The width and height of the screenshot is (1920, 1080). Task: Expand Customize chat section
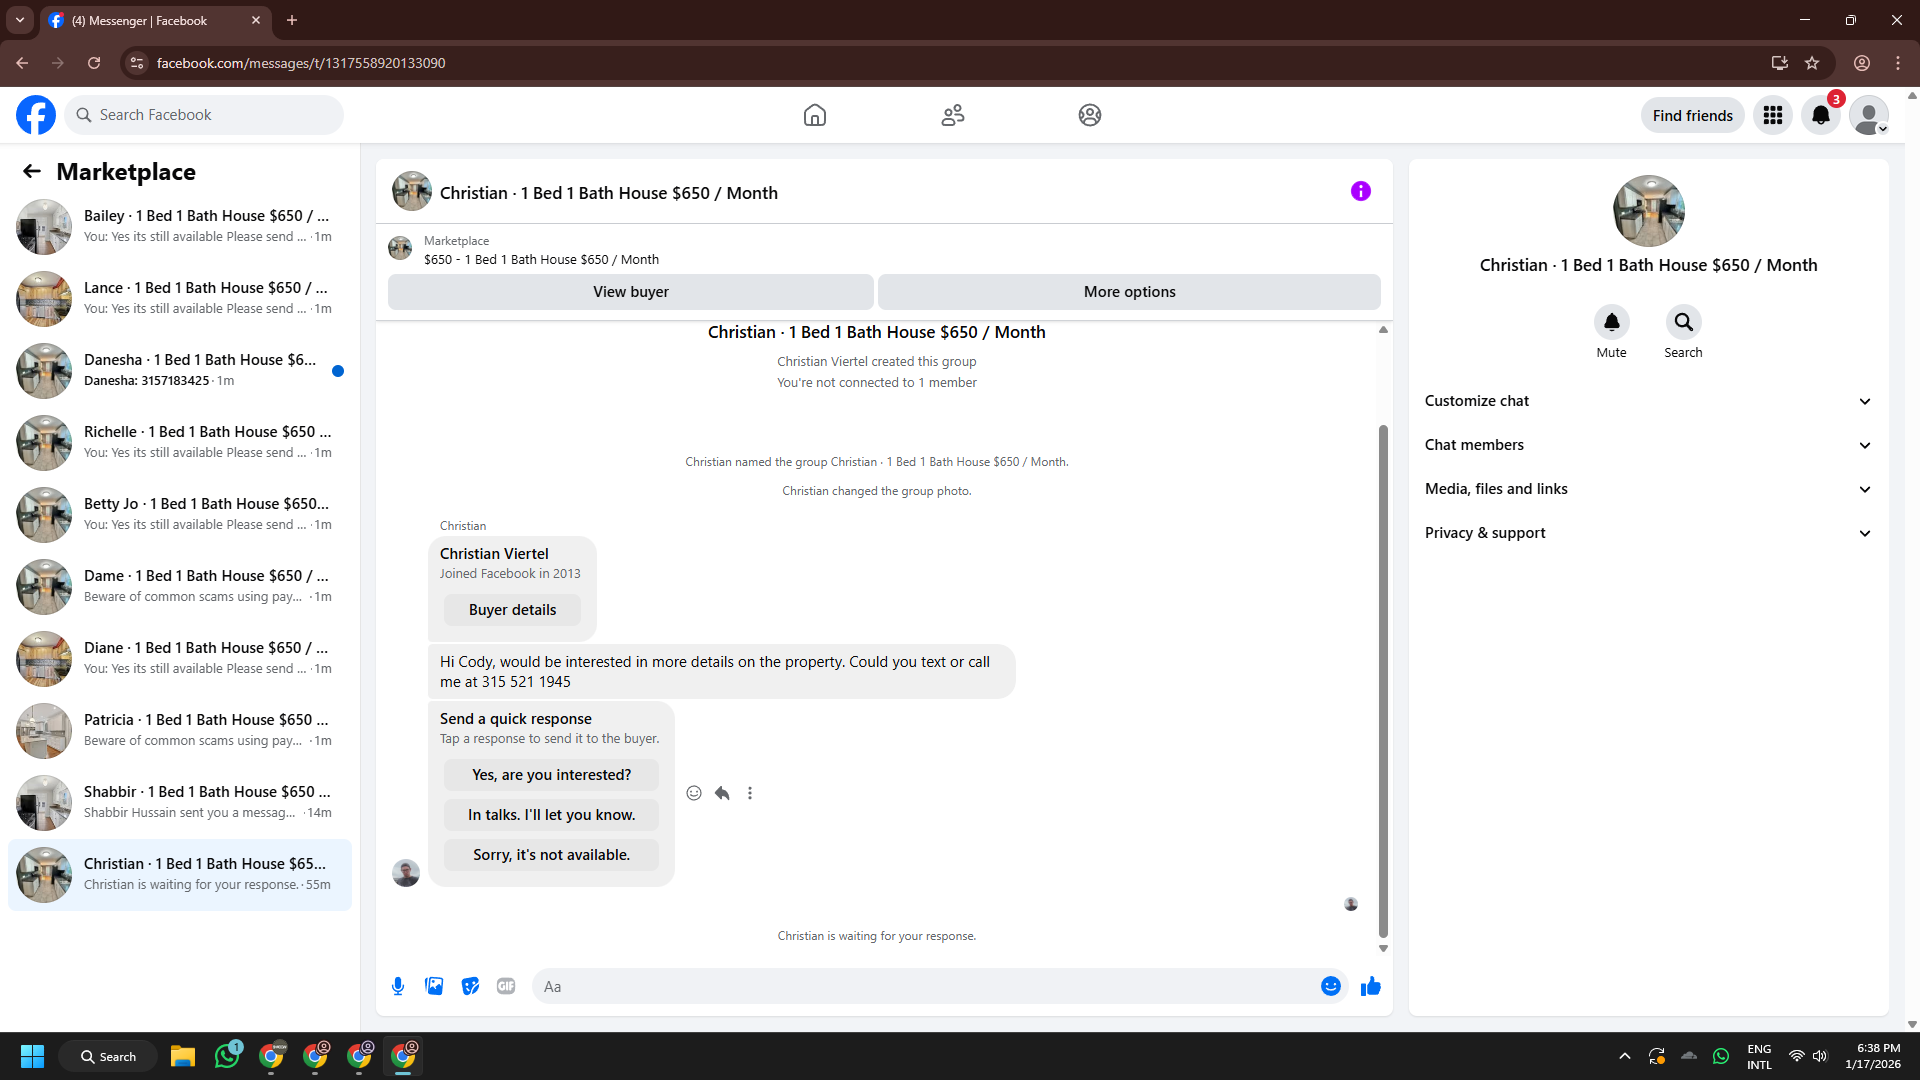pyautogui.click(x=1647, y=401)
